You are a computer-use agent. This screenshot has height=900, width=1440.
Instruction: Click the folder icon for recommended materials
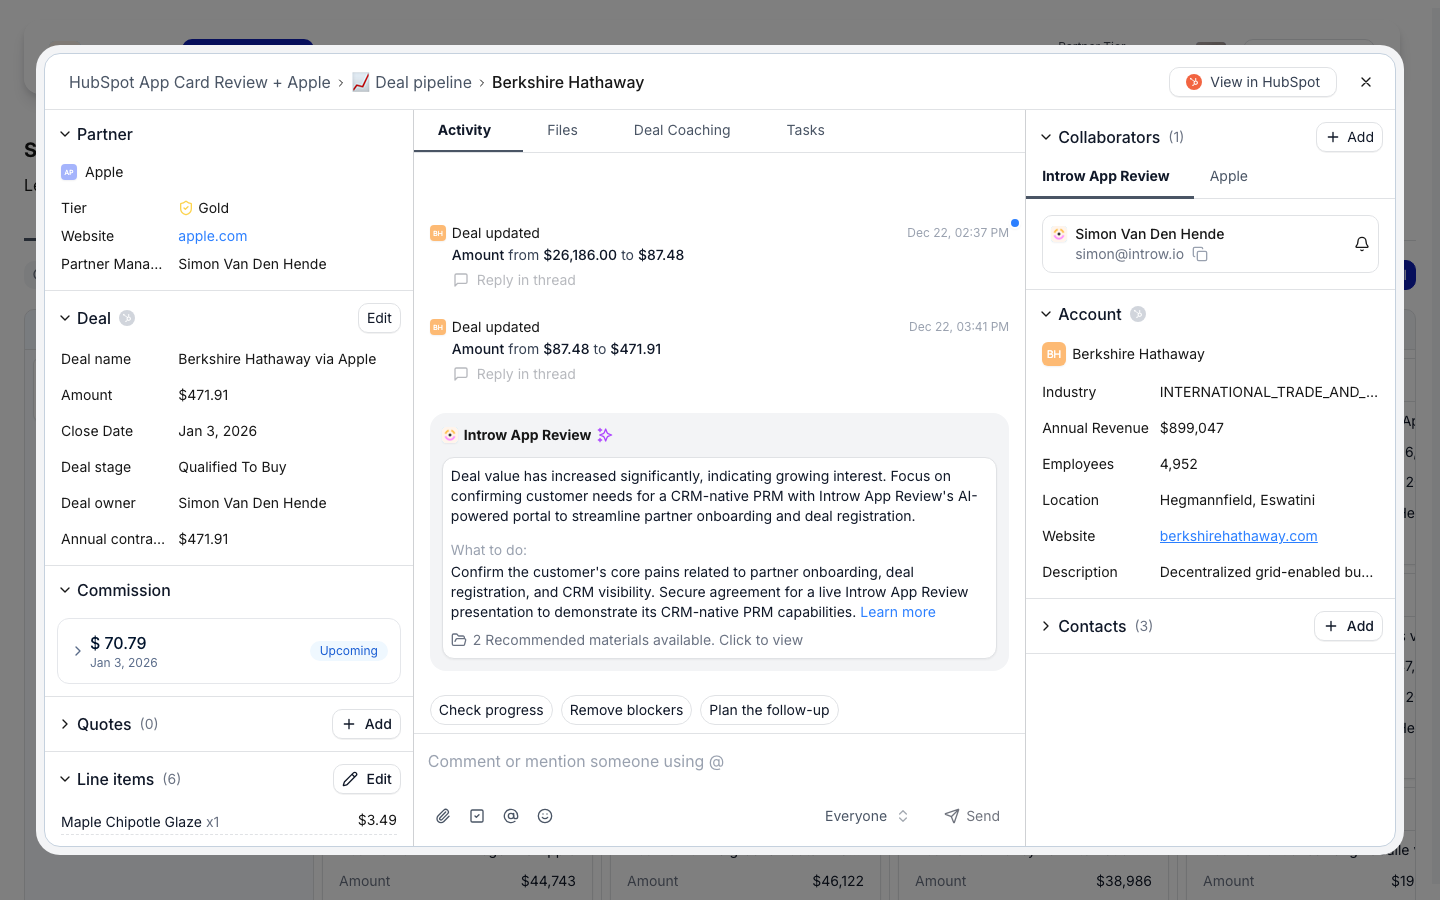(x=459, y=640)
